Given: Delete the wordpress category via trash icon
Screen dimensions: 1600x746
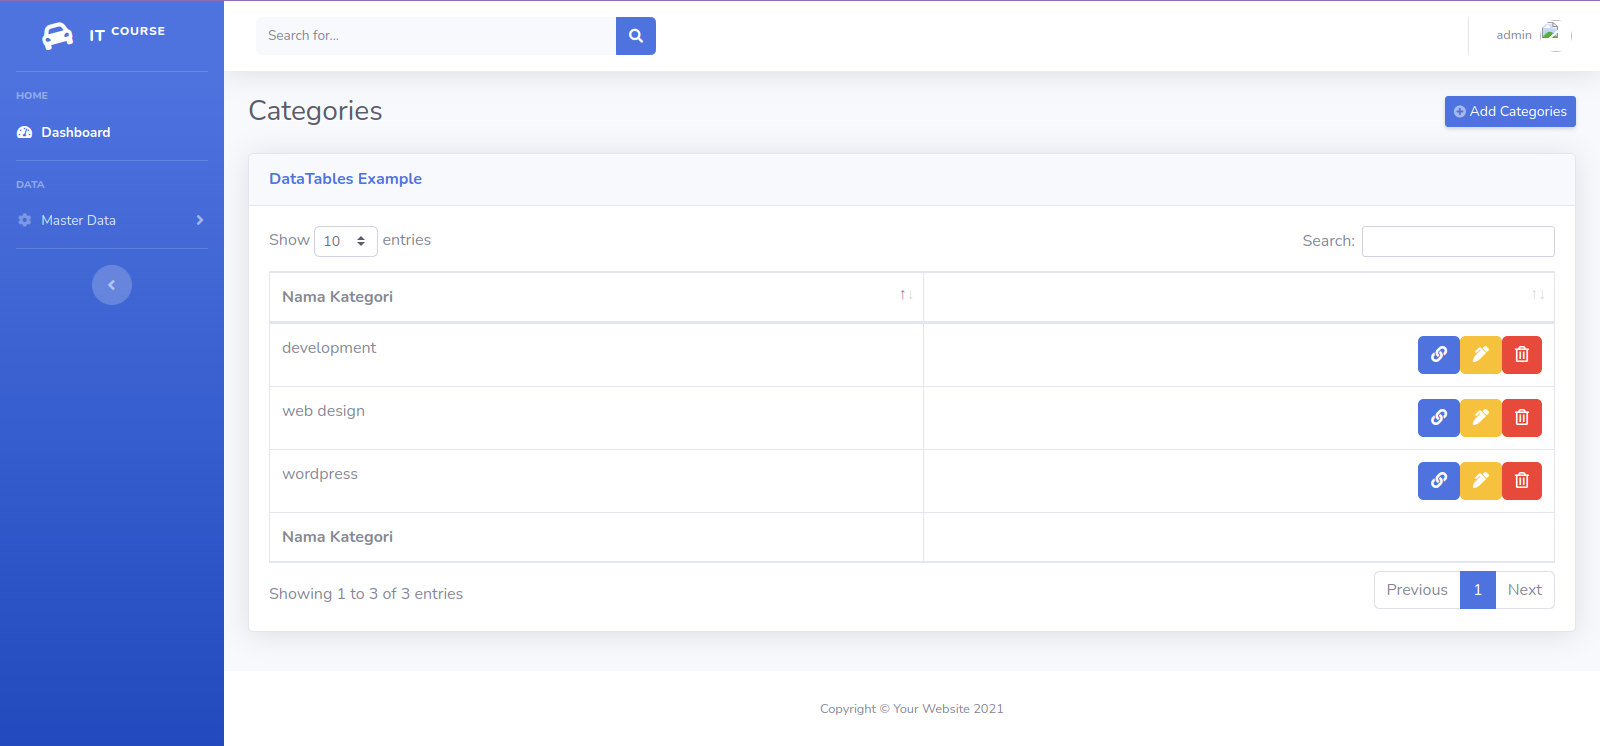Looking at the screenshot, I should pos(1521,481).
